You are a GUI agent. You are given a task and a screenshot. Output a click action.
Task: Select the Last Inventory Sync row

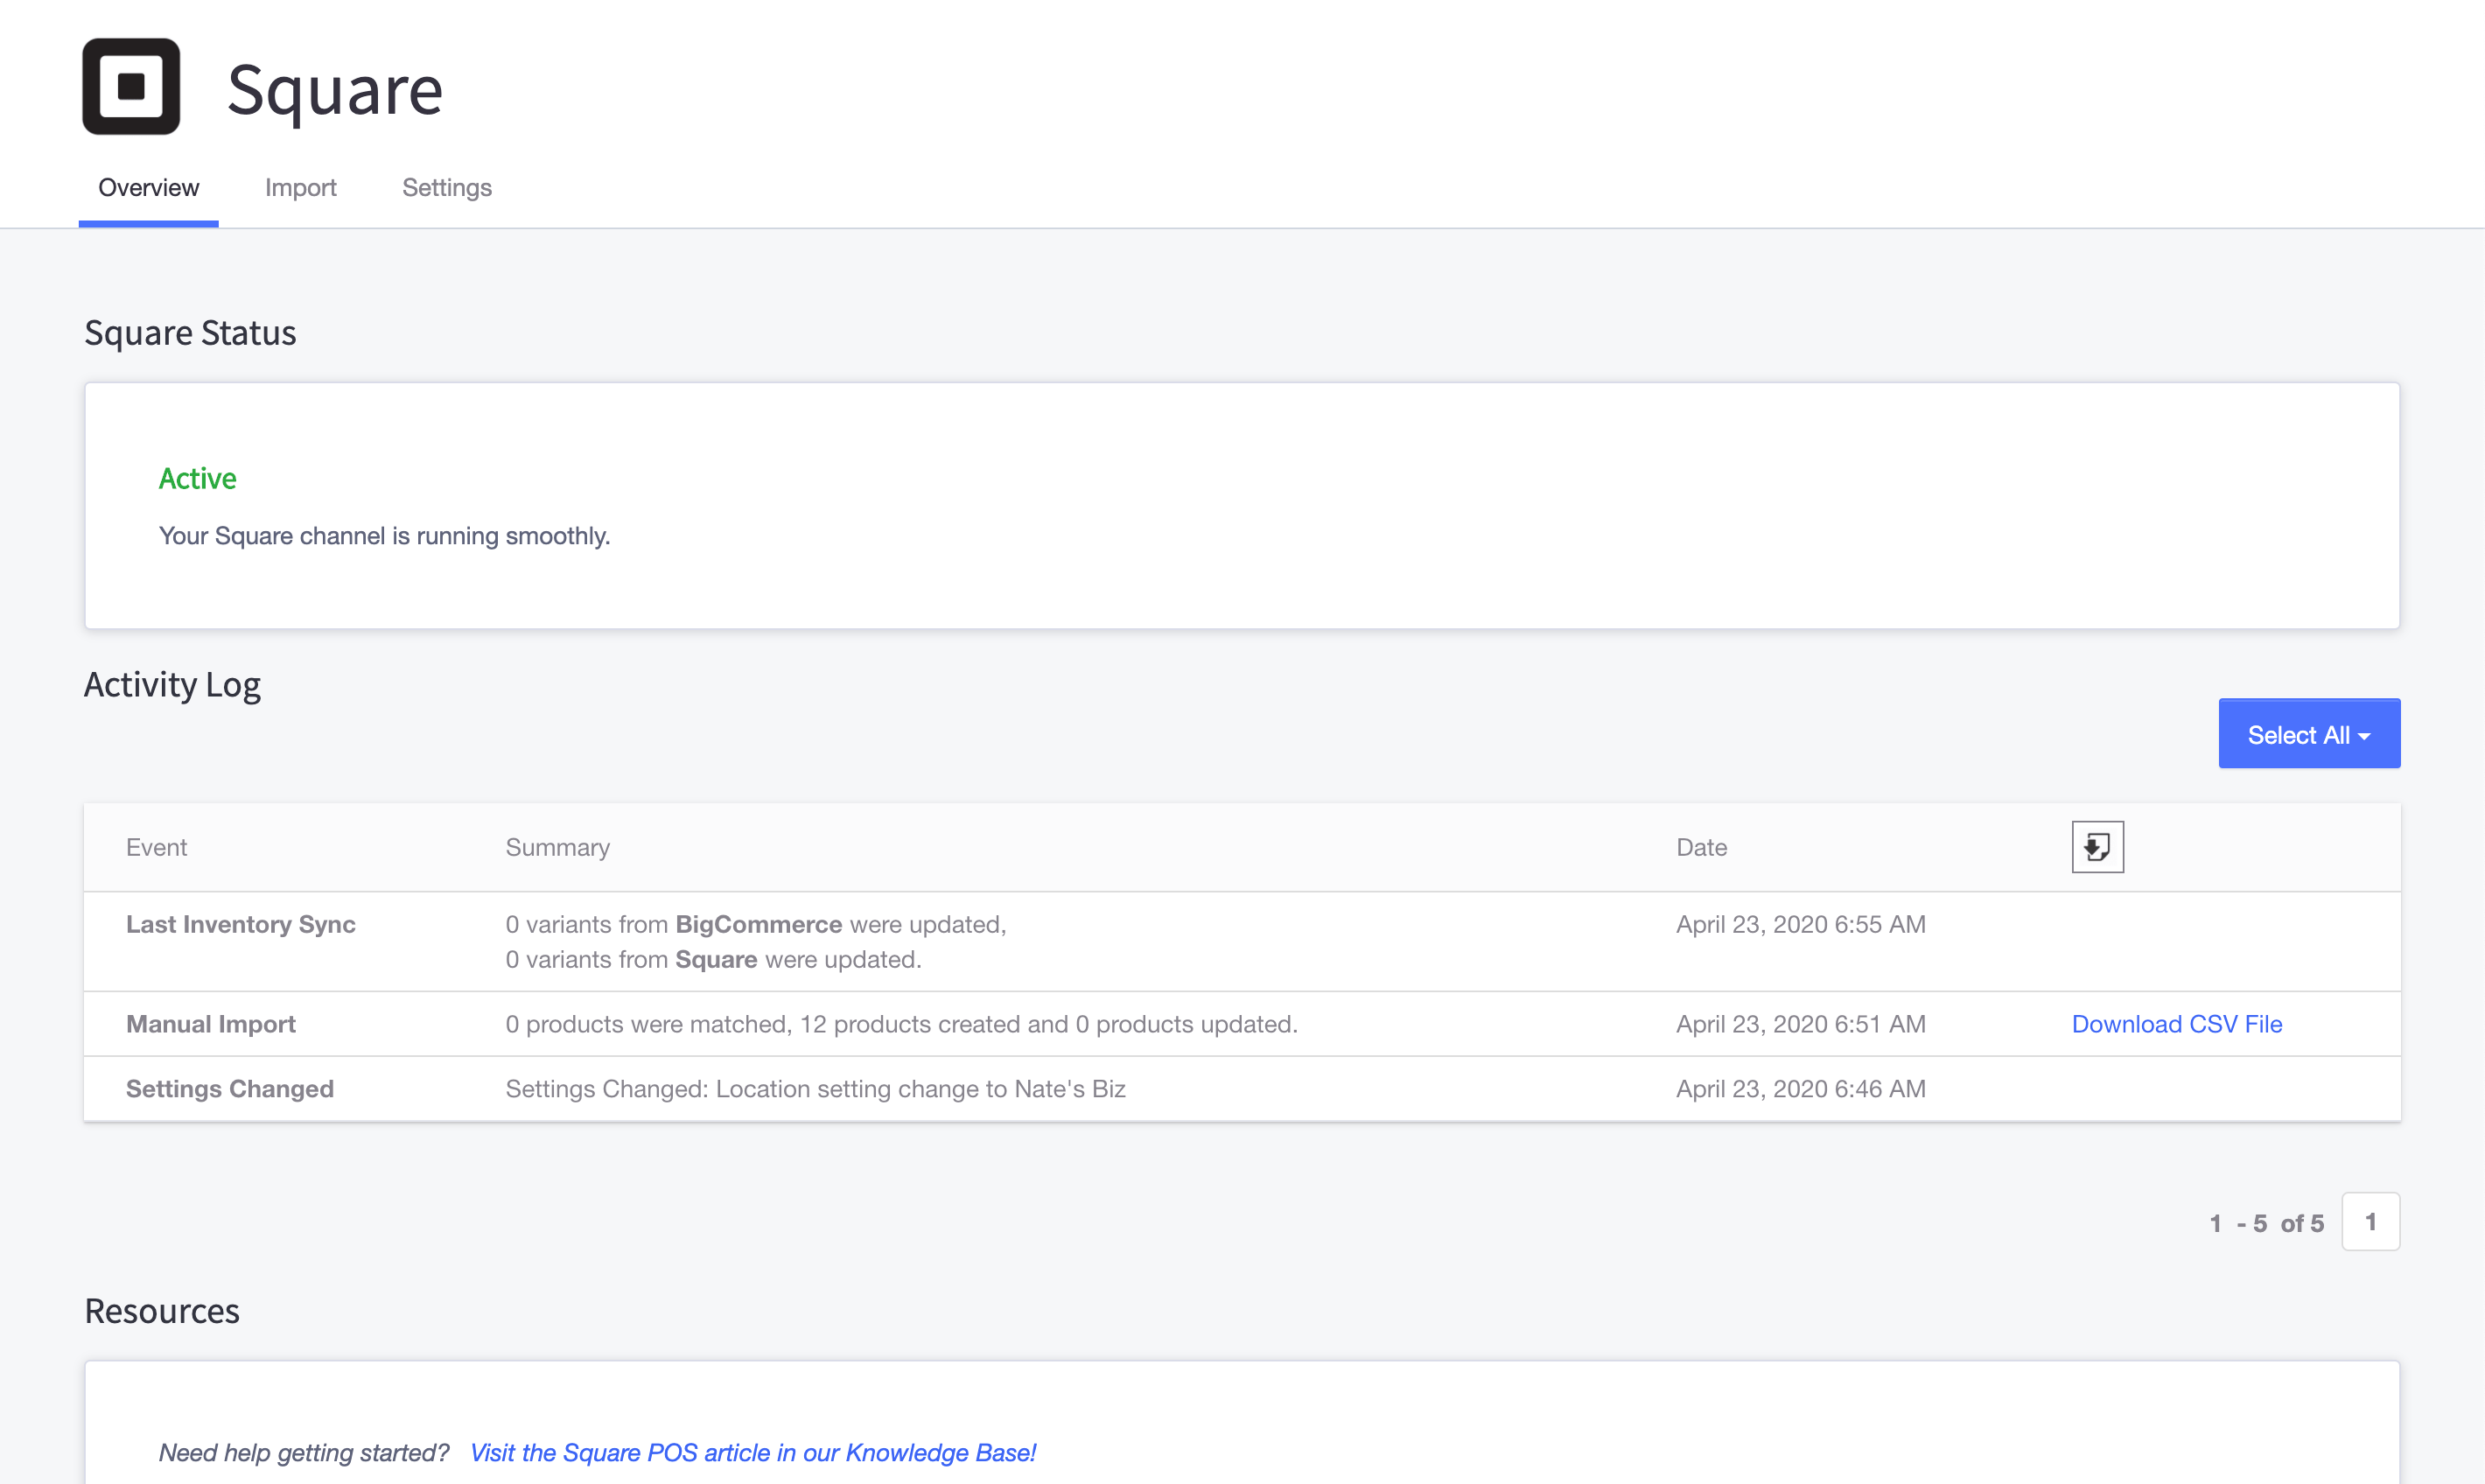pyautogui.click(x=240, y=924)
